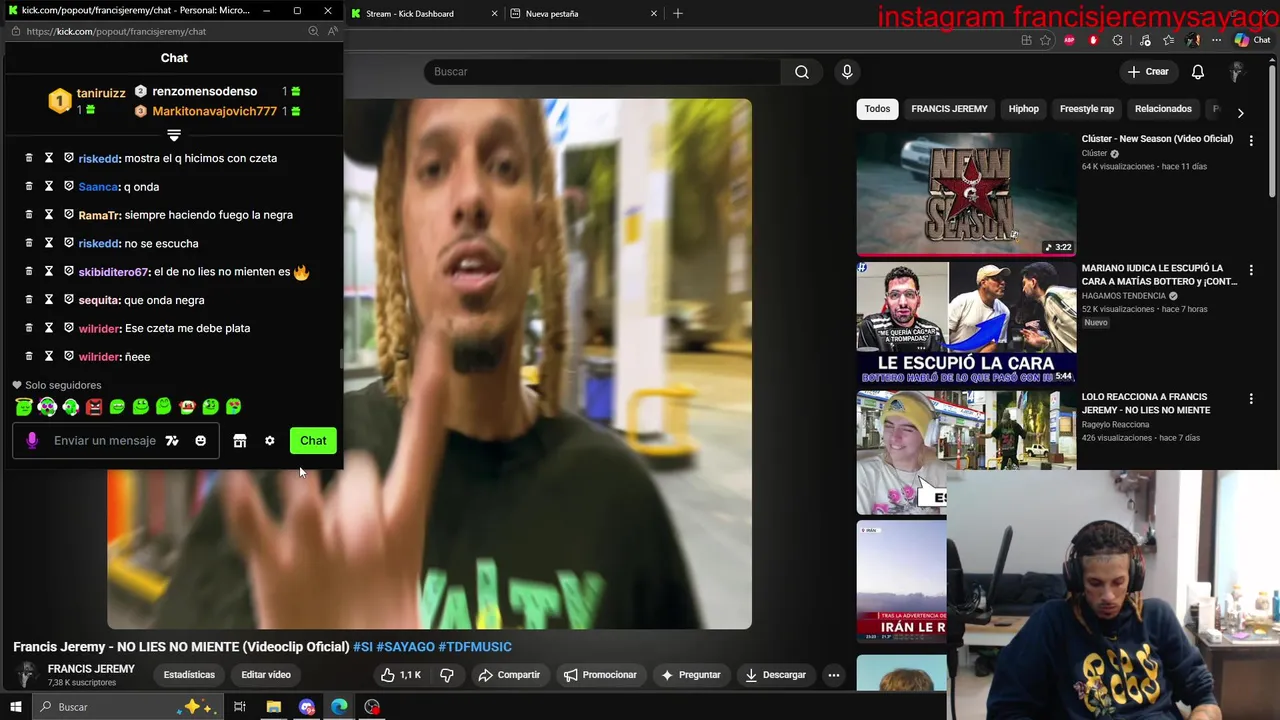This screenshot has width=1280, height=720.
Task: Open the media control music icon
Action: [1145, 40]
